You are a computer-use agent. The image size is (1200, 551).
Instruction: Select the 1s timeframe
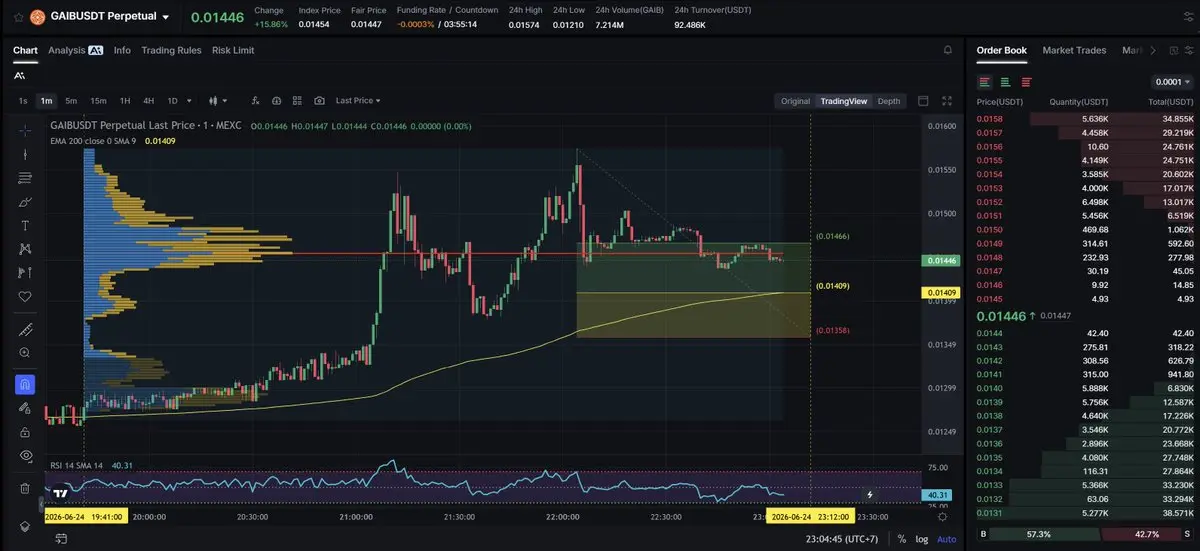(x=23, y=101)
